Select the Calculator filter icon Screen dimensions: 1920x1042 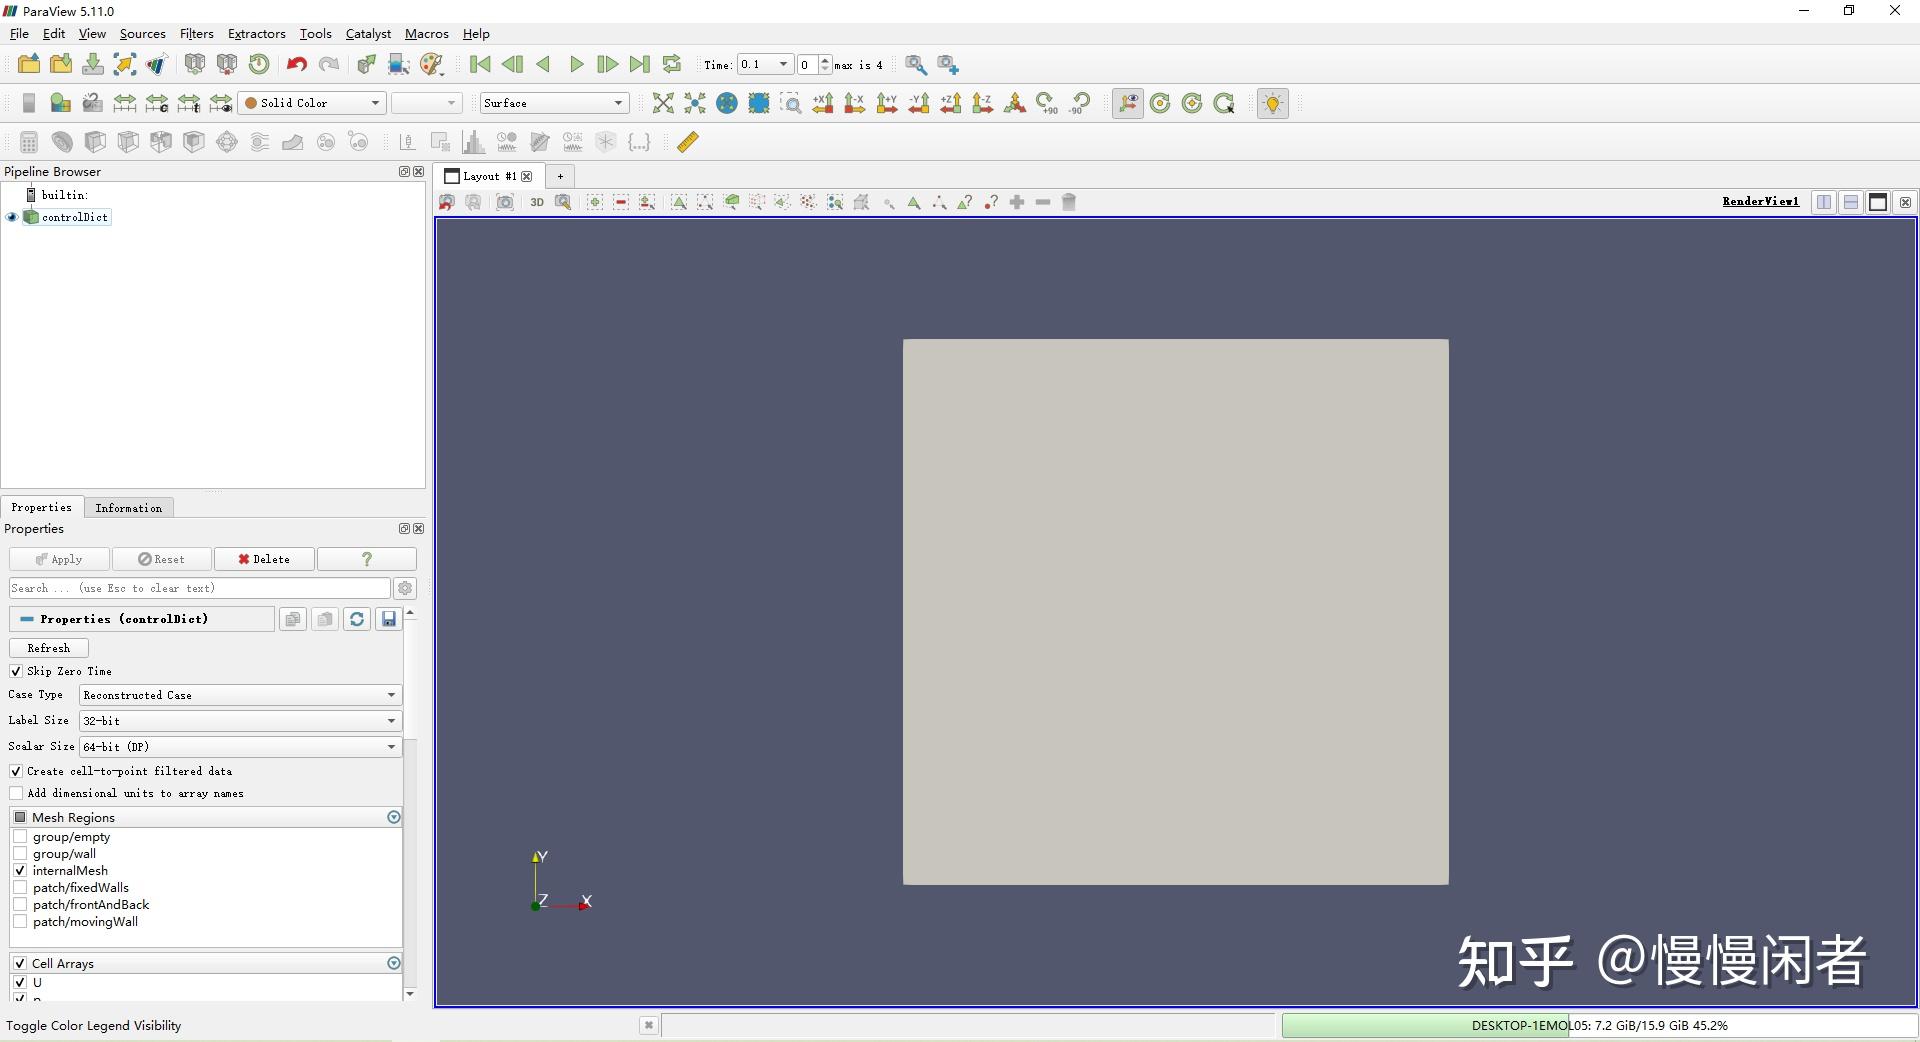(x=28, y=141)
